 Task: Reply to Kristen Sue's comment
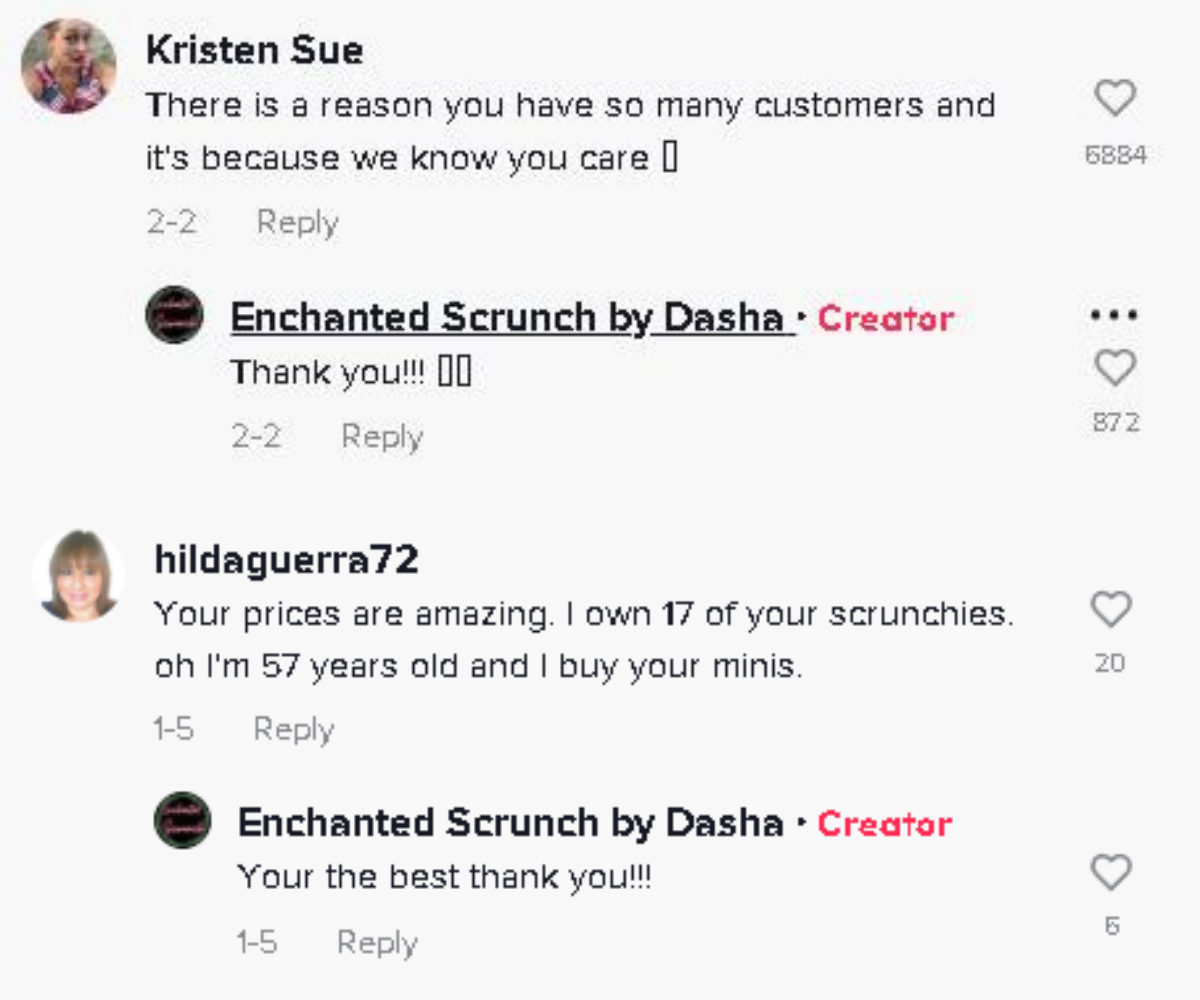(x=297, y=222)
